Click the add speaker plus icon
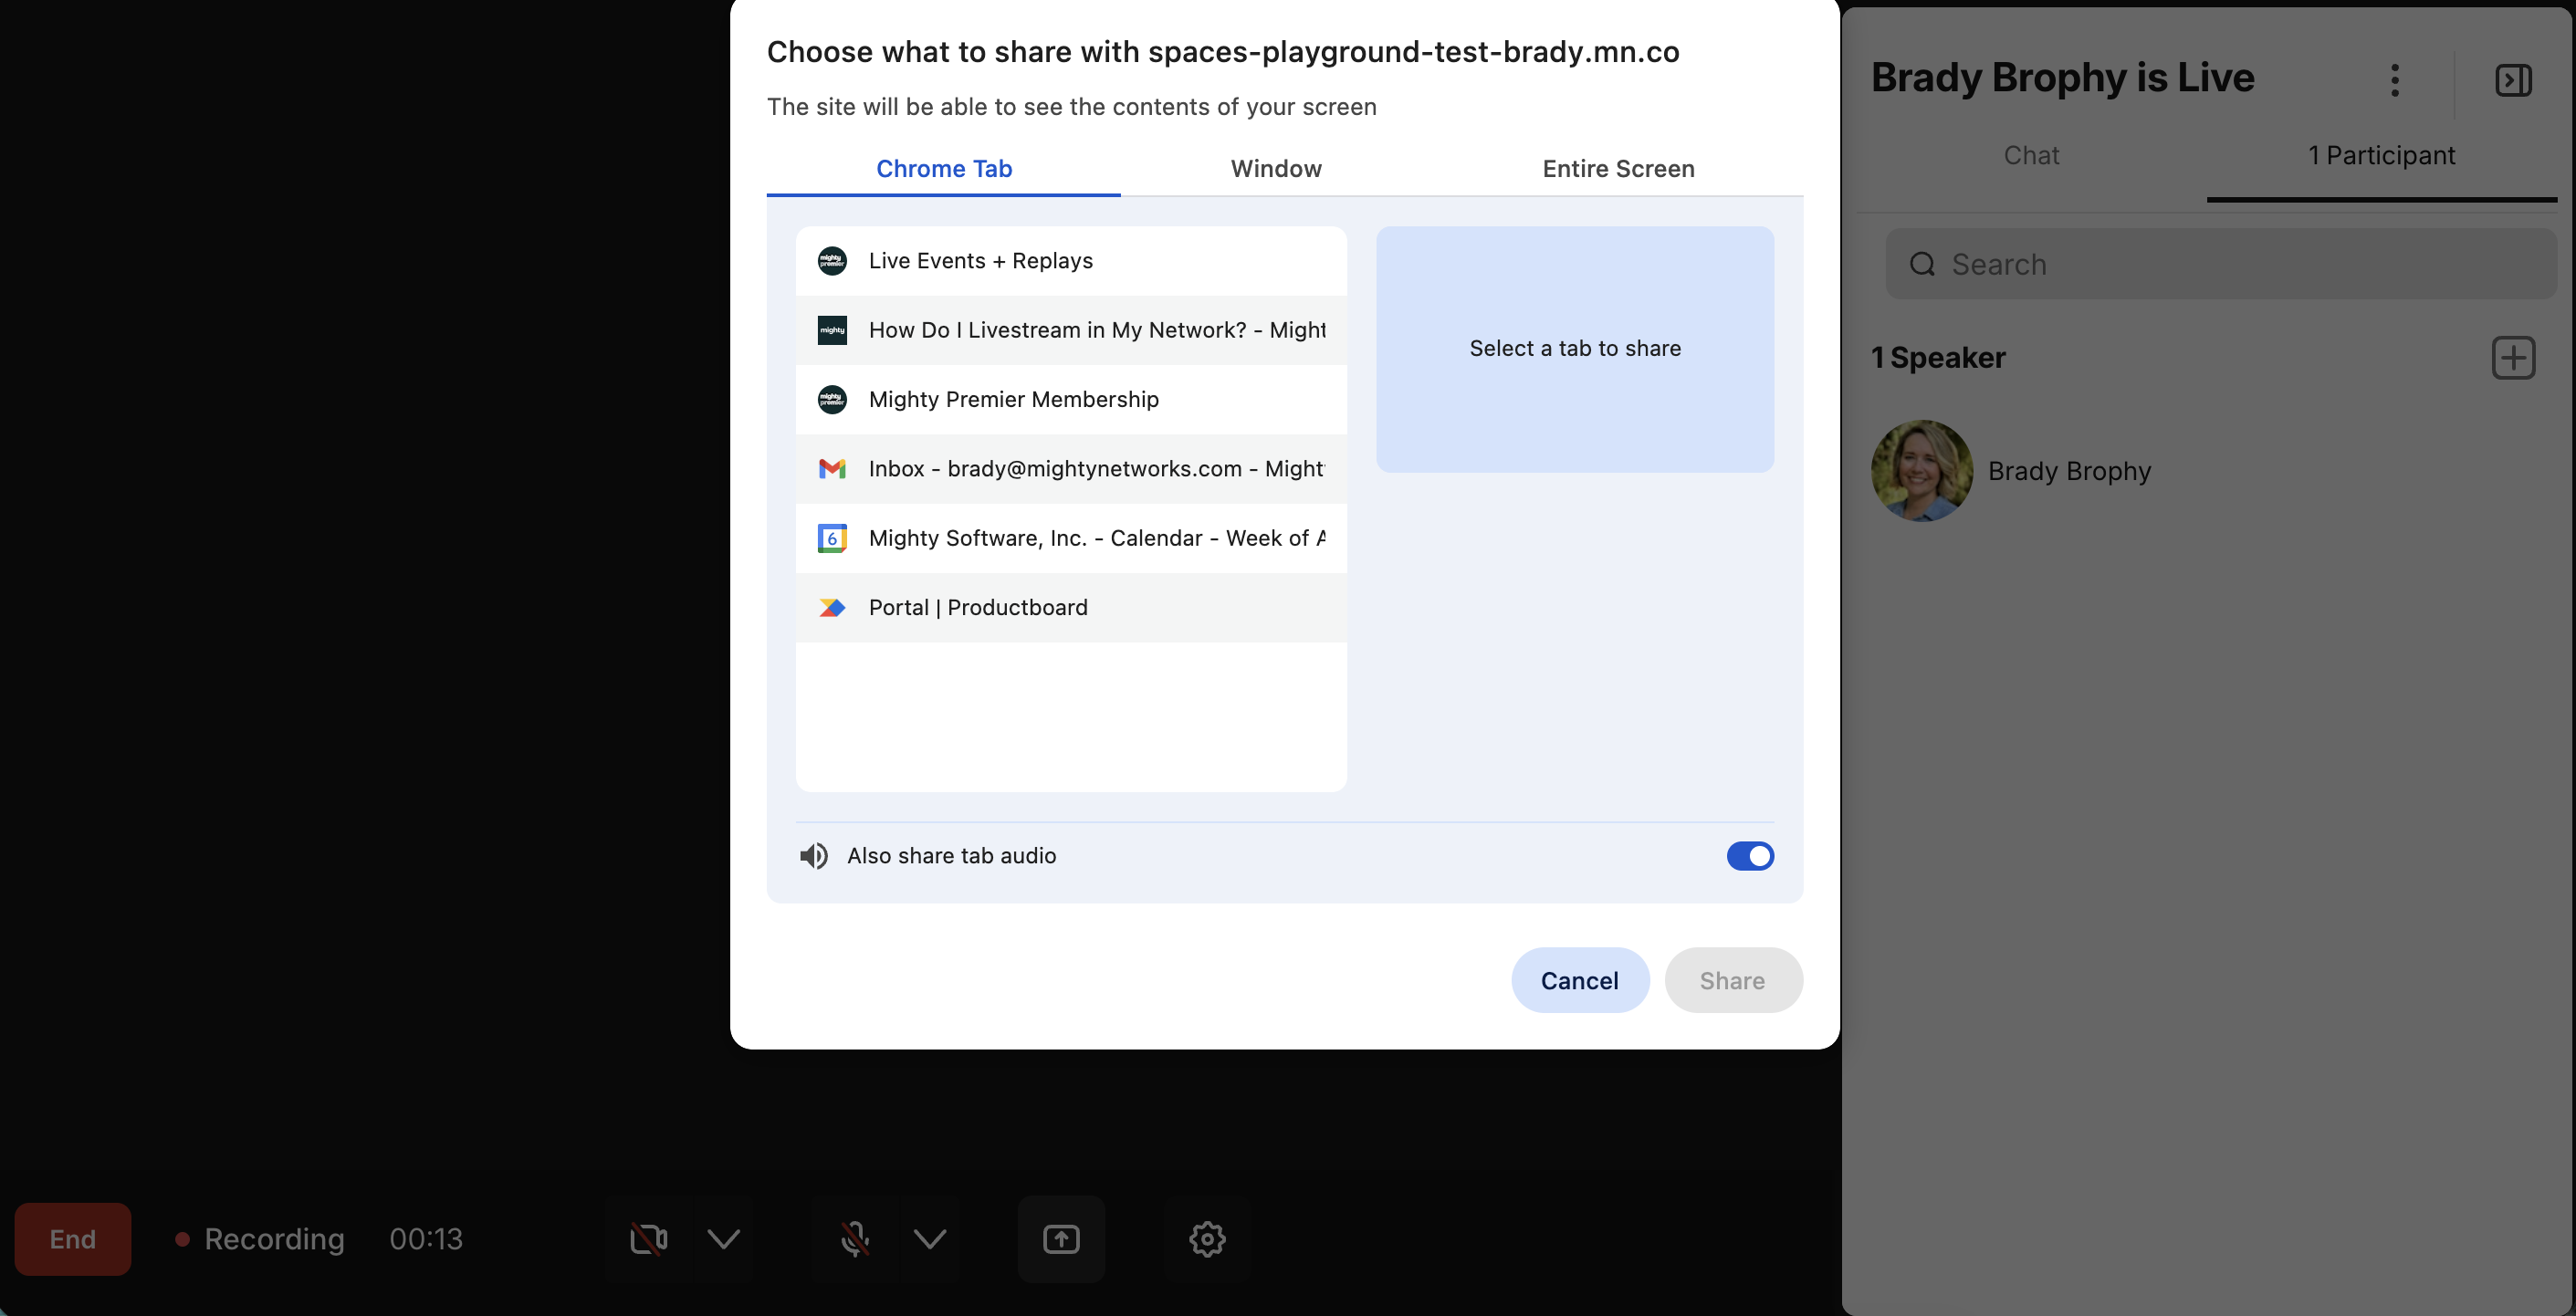Image resolution: width=2576 pixels, height=1316 pixels. [x=2513, y=358]
